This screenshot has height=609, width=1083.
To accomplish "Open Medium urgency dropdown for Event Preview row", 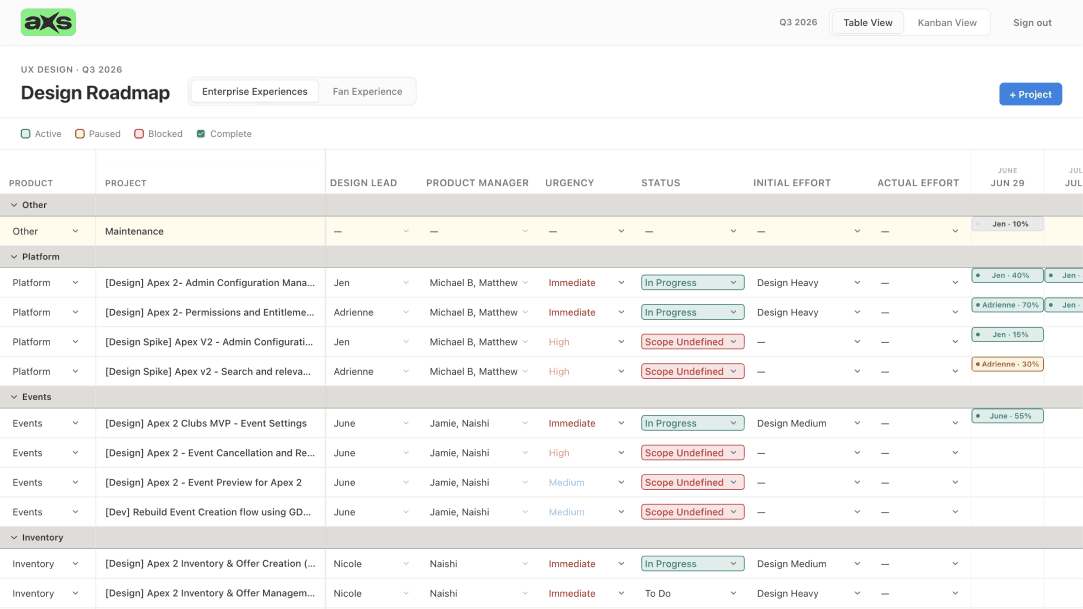I will pos(586,483).
